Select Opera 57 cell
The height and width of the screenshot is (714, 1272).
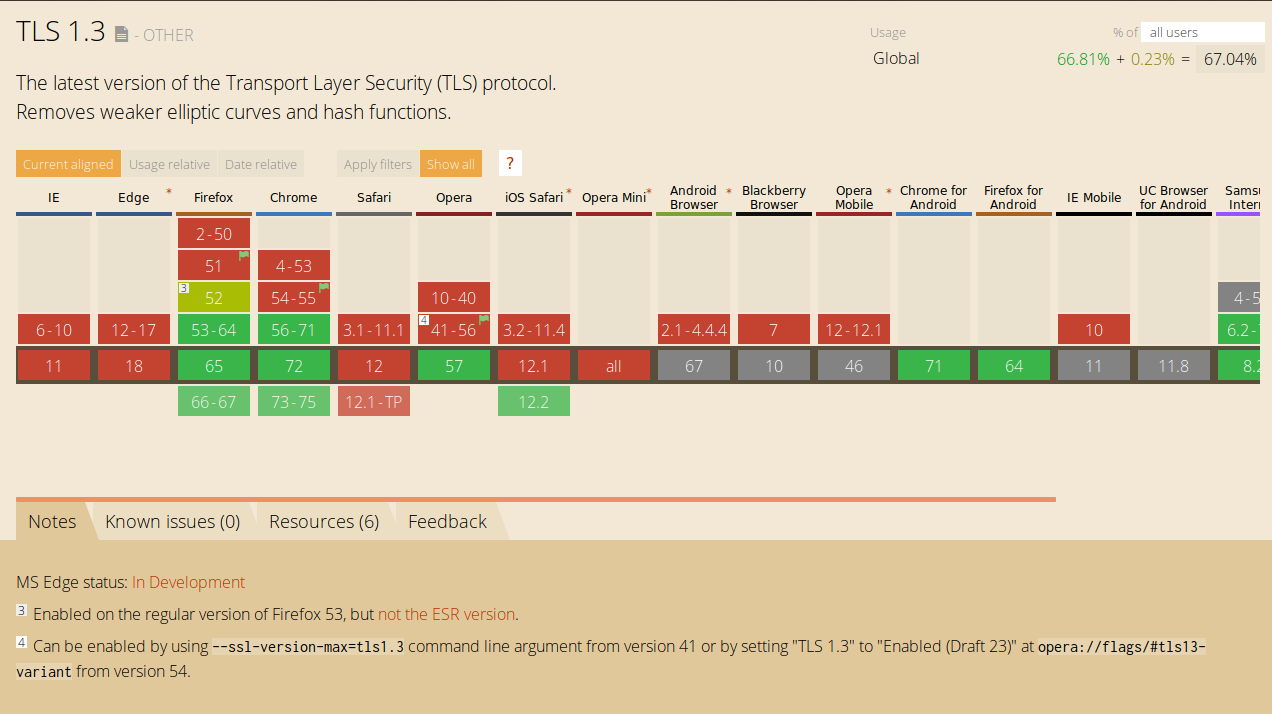pyautogui.click(x=454, y=365)
